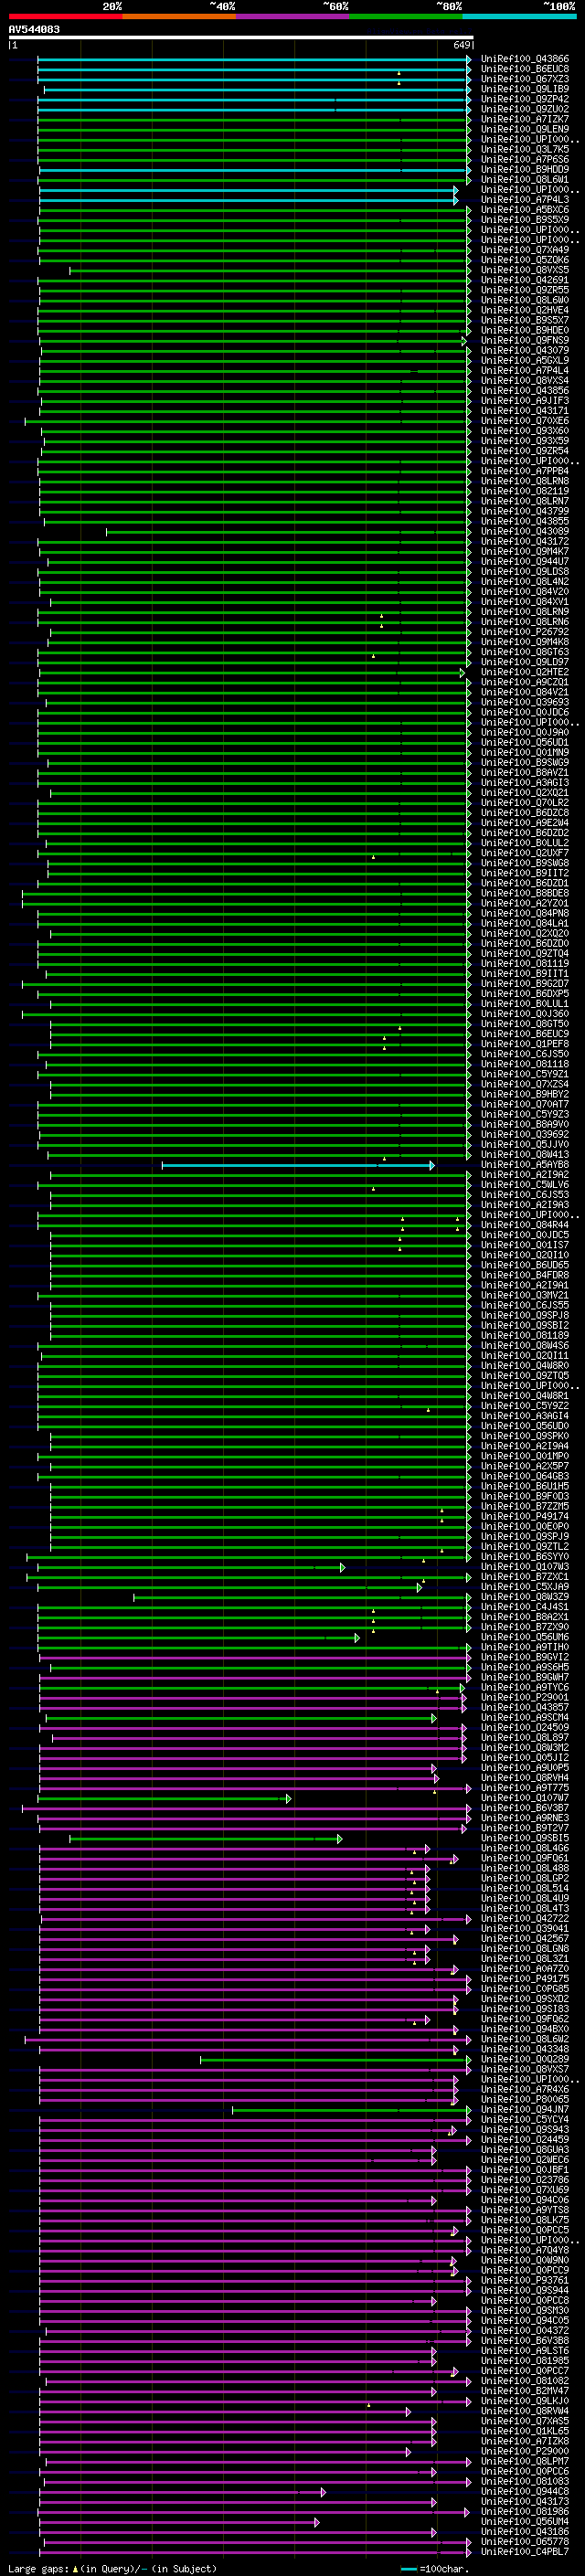This screenshot has height=2576, width=585.
Task: Click the short cyan alignment bar for A5AYB8
Action: click(x=296, y=1165)
